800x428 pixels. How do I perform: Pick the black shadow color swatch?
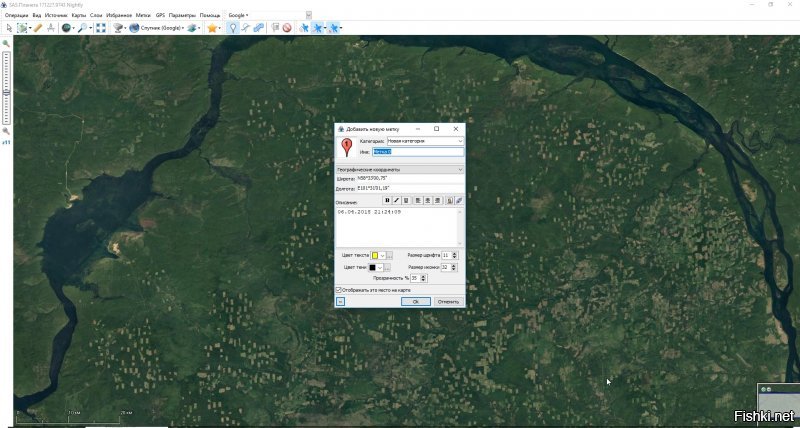coord(372,268)
